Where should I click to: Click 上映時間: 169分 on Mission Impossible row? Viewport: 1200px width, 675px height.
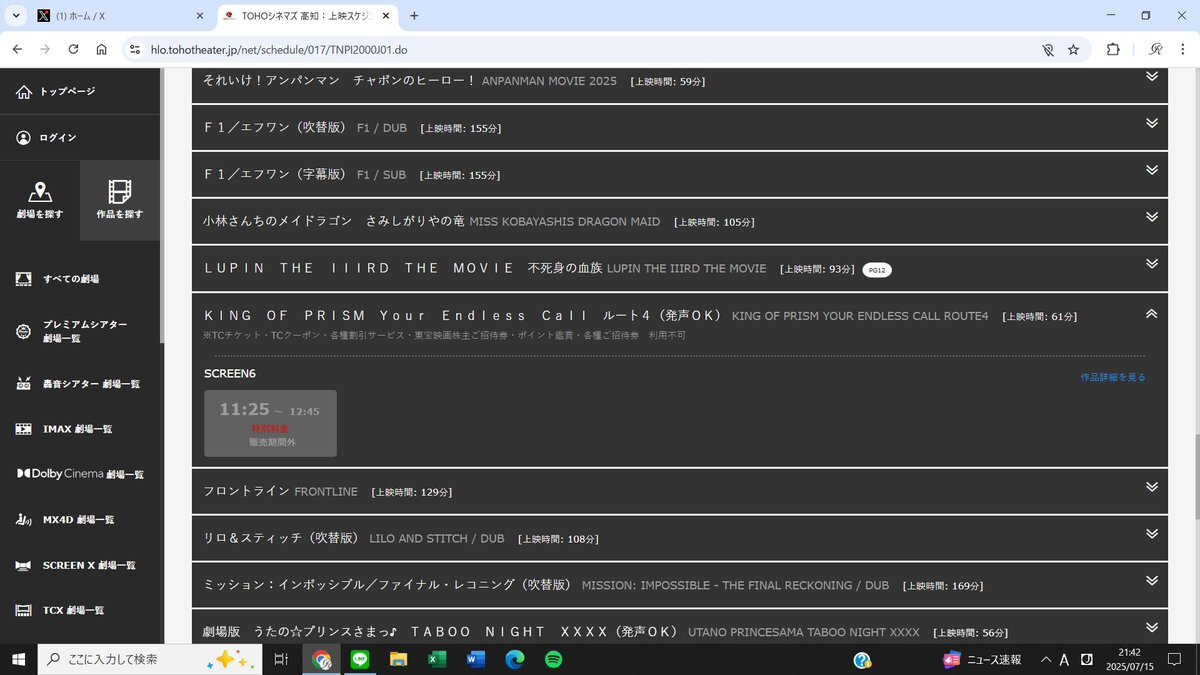pyautogui.click(x=943, y=586)
